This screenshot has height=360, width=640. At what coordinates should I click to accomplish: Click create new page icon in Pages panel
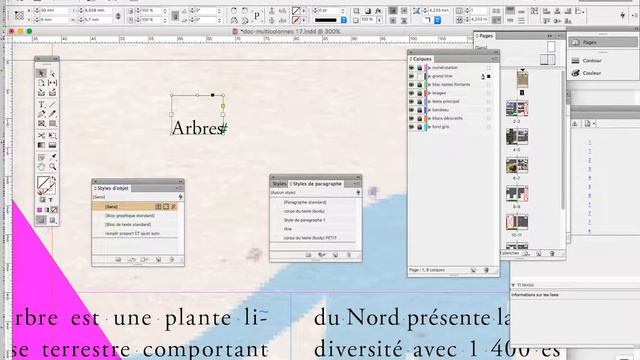539,253
